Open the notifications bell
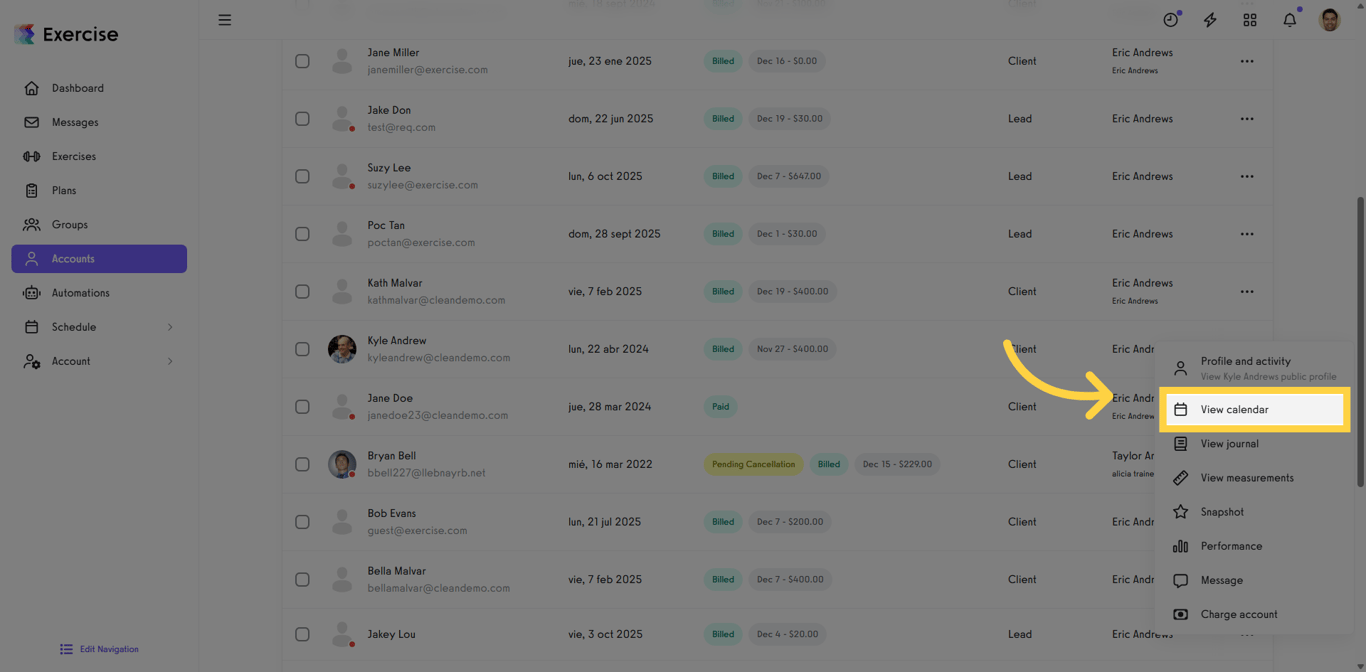The width and height of the screenshot is (1366, 672). [x=1290, y=20]
